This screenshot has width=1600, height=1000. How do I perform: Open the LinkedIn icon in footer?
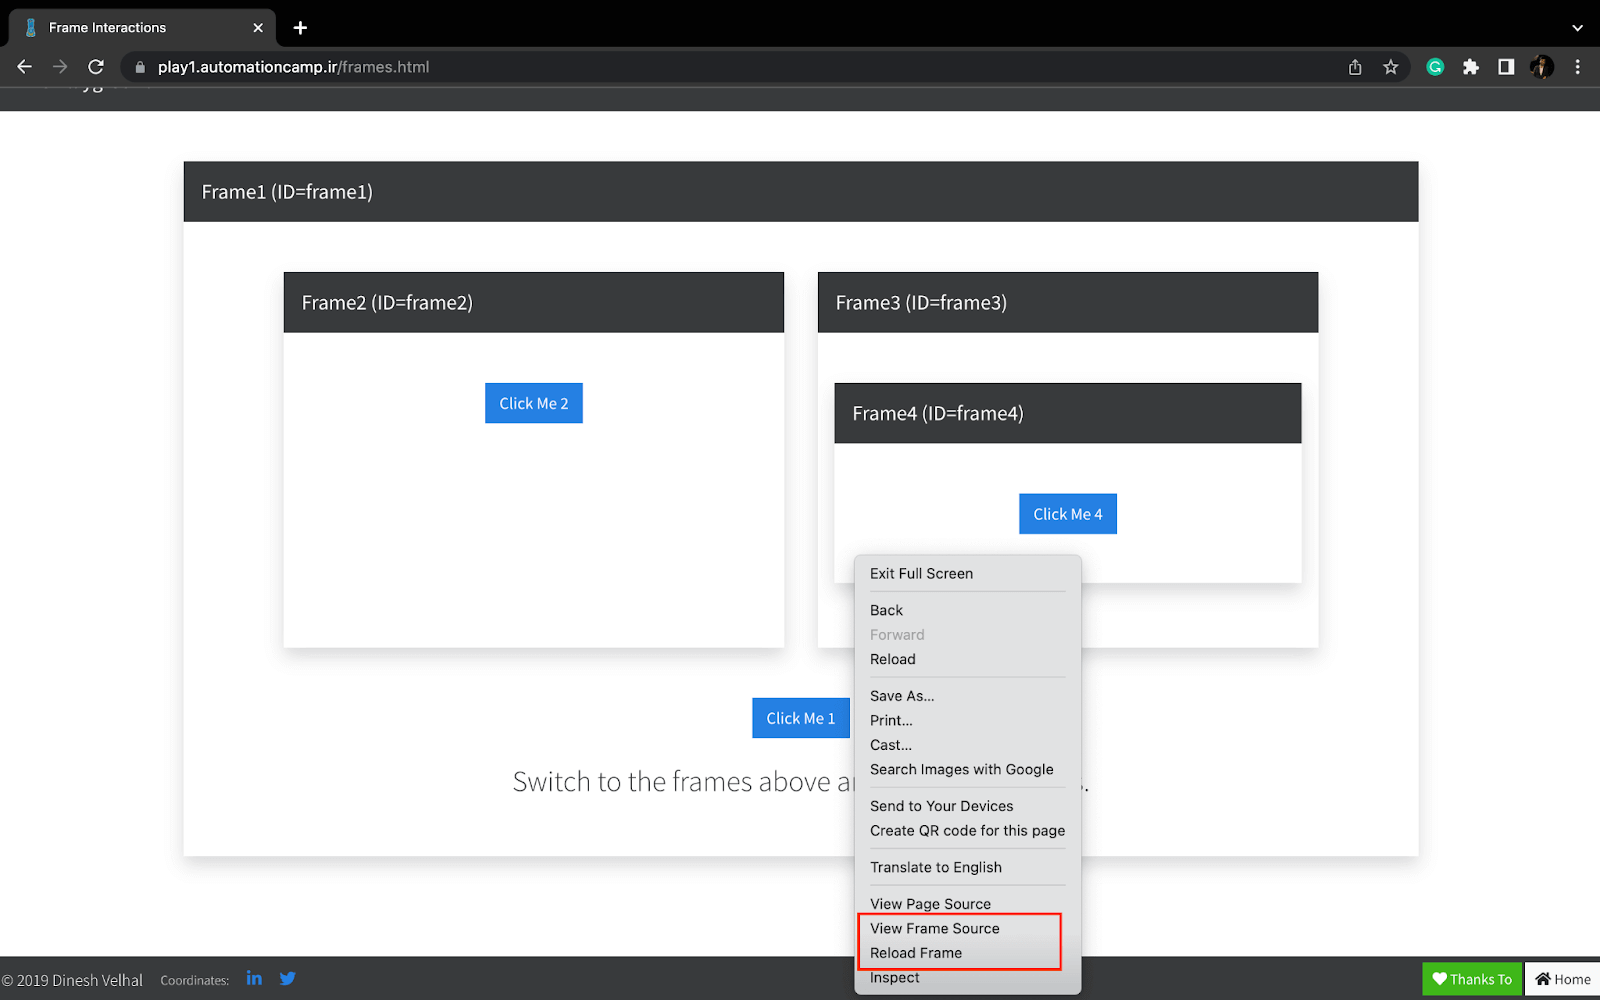point(254,978)
